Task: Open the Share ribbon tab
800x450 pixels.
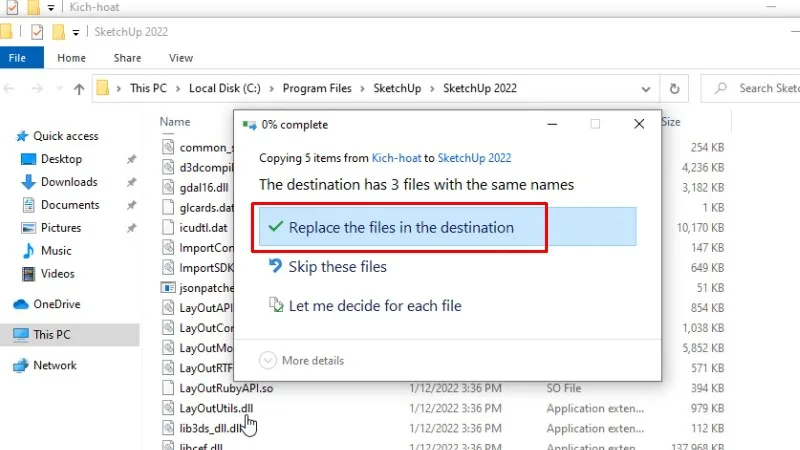Action: [127, 58]
